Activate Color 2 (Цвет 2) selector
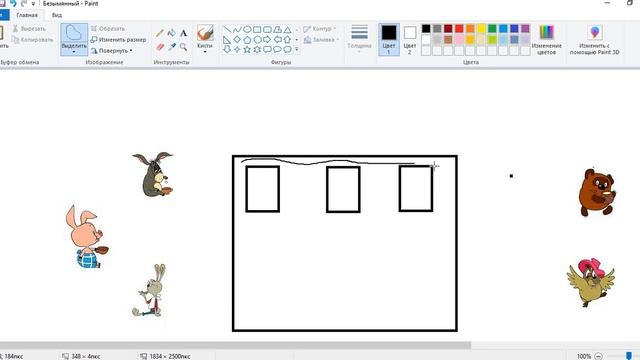640x360 pixels. (410, 40)
